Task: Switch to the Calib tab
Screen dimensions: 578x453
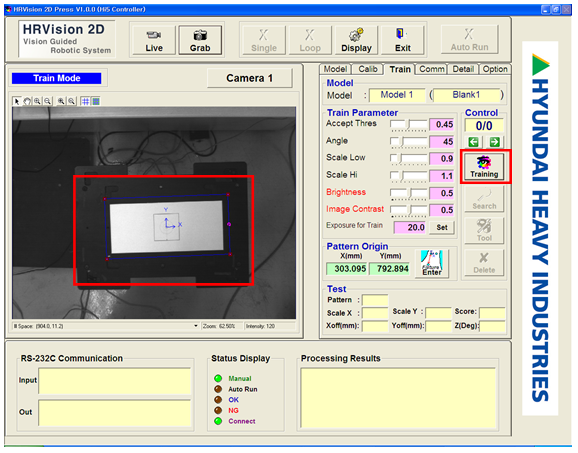Action: (368, 69)
